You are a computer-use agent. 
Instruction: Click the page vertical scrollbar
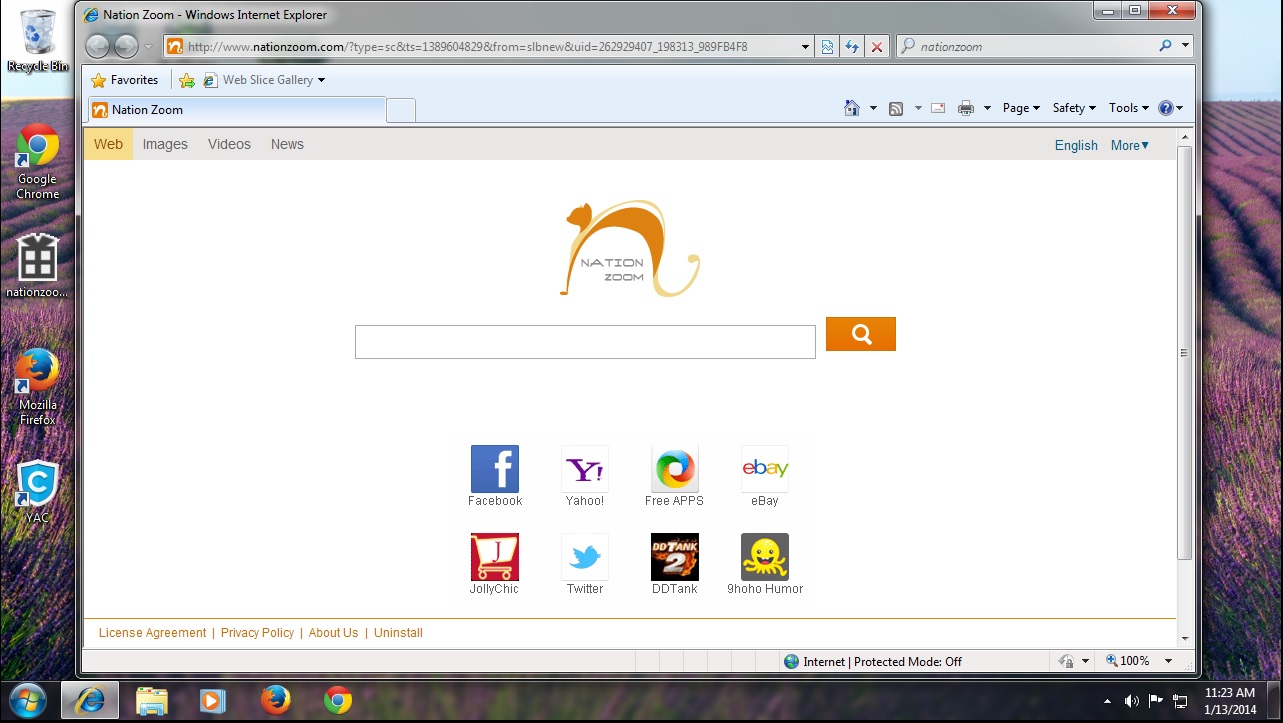[1184, 352]
